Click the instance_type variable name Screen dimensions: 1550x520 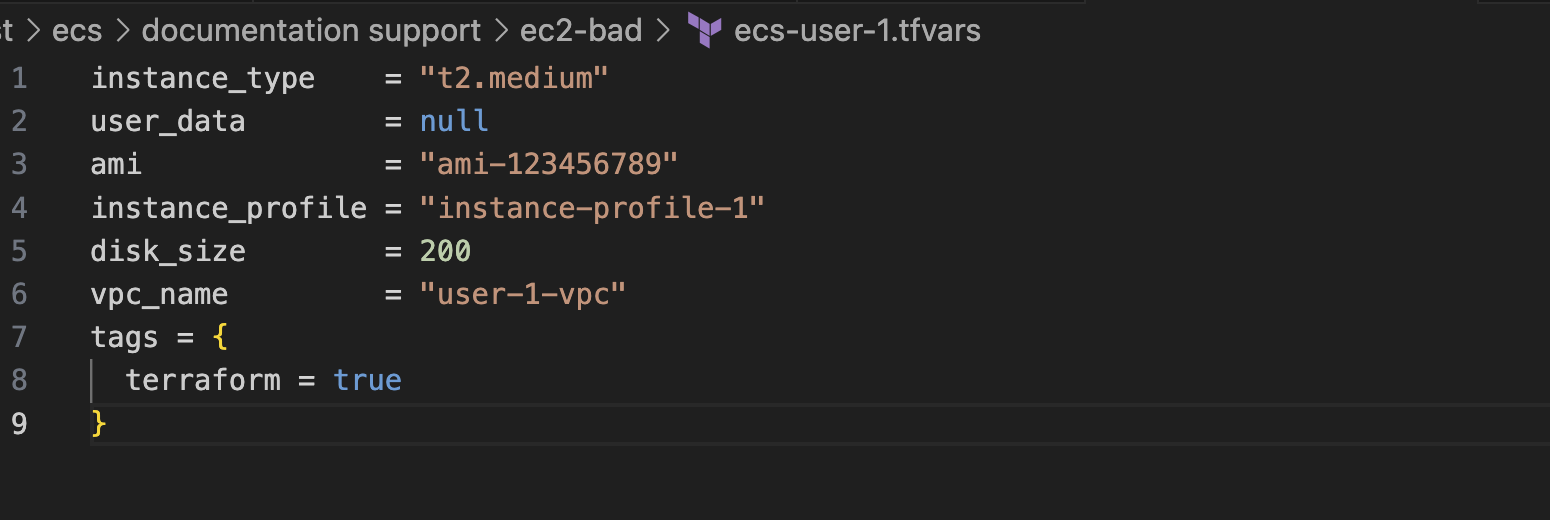[x=203, y=78]
